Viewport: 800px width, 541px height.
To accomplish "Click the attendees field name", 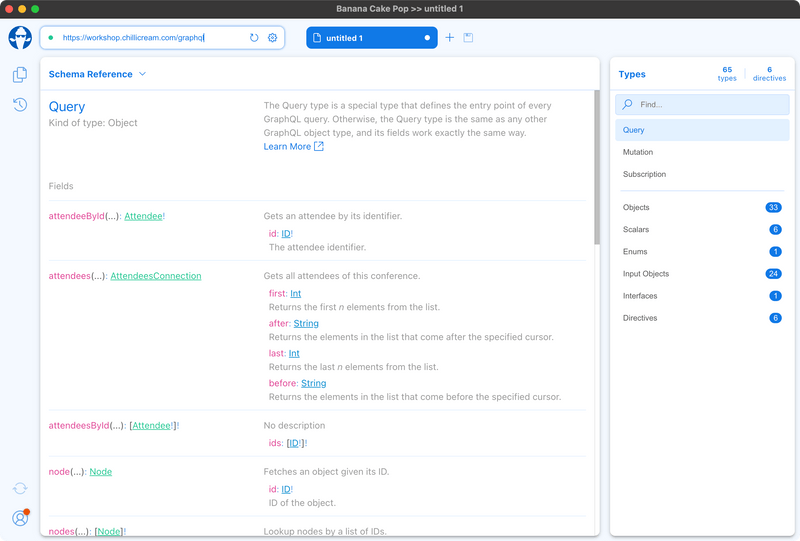I will (69, 276).
